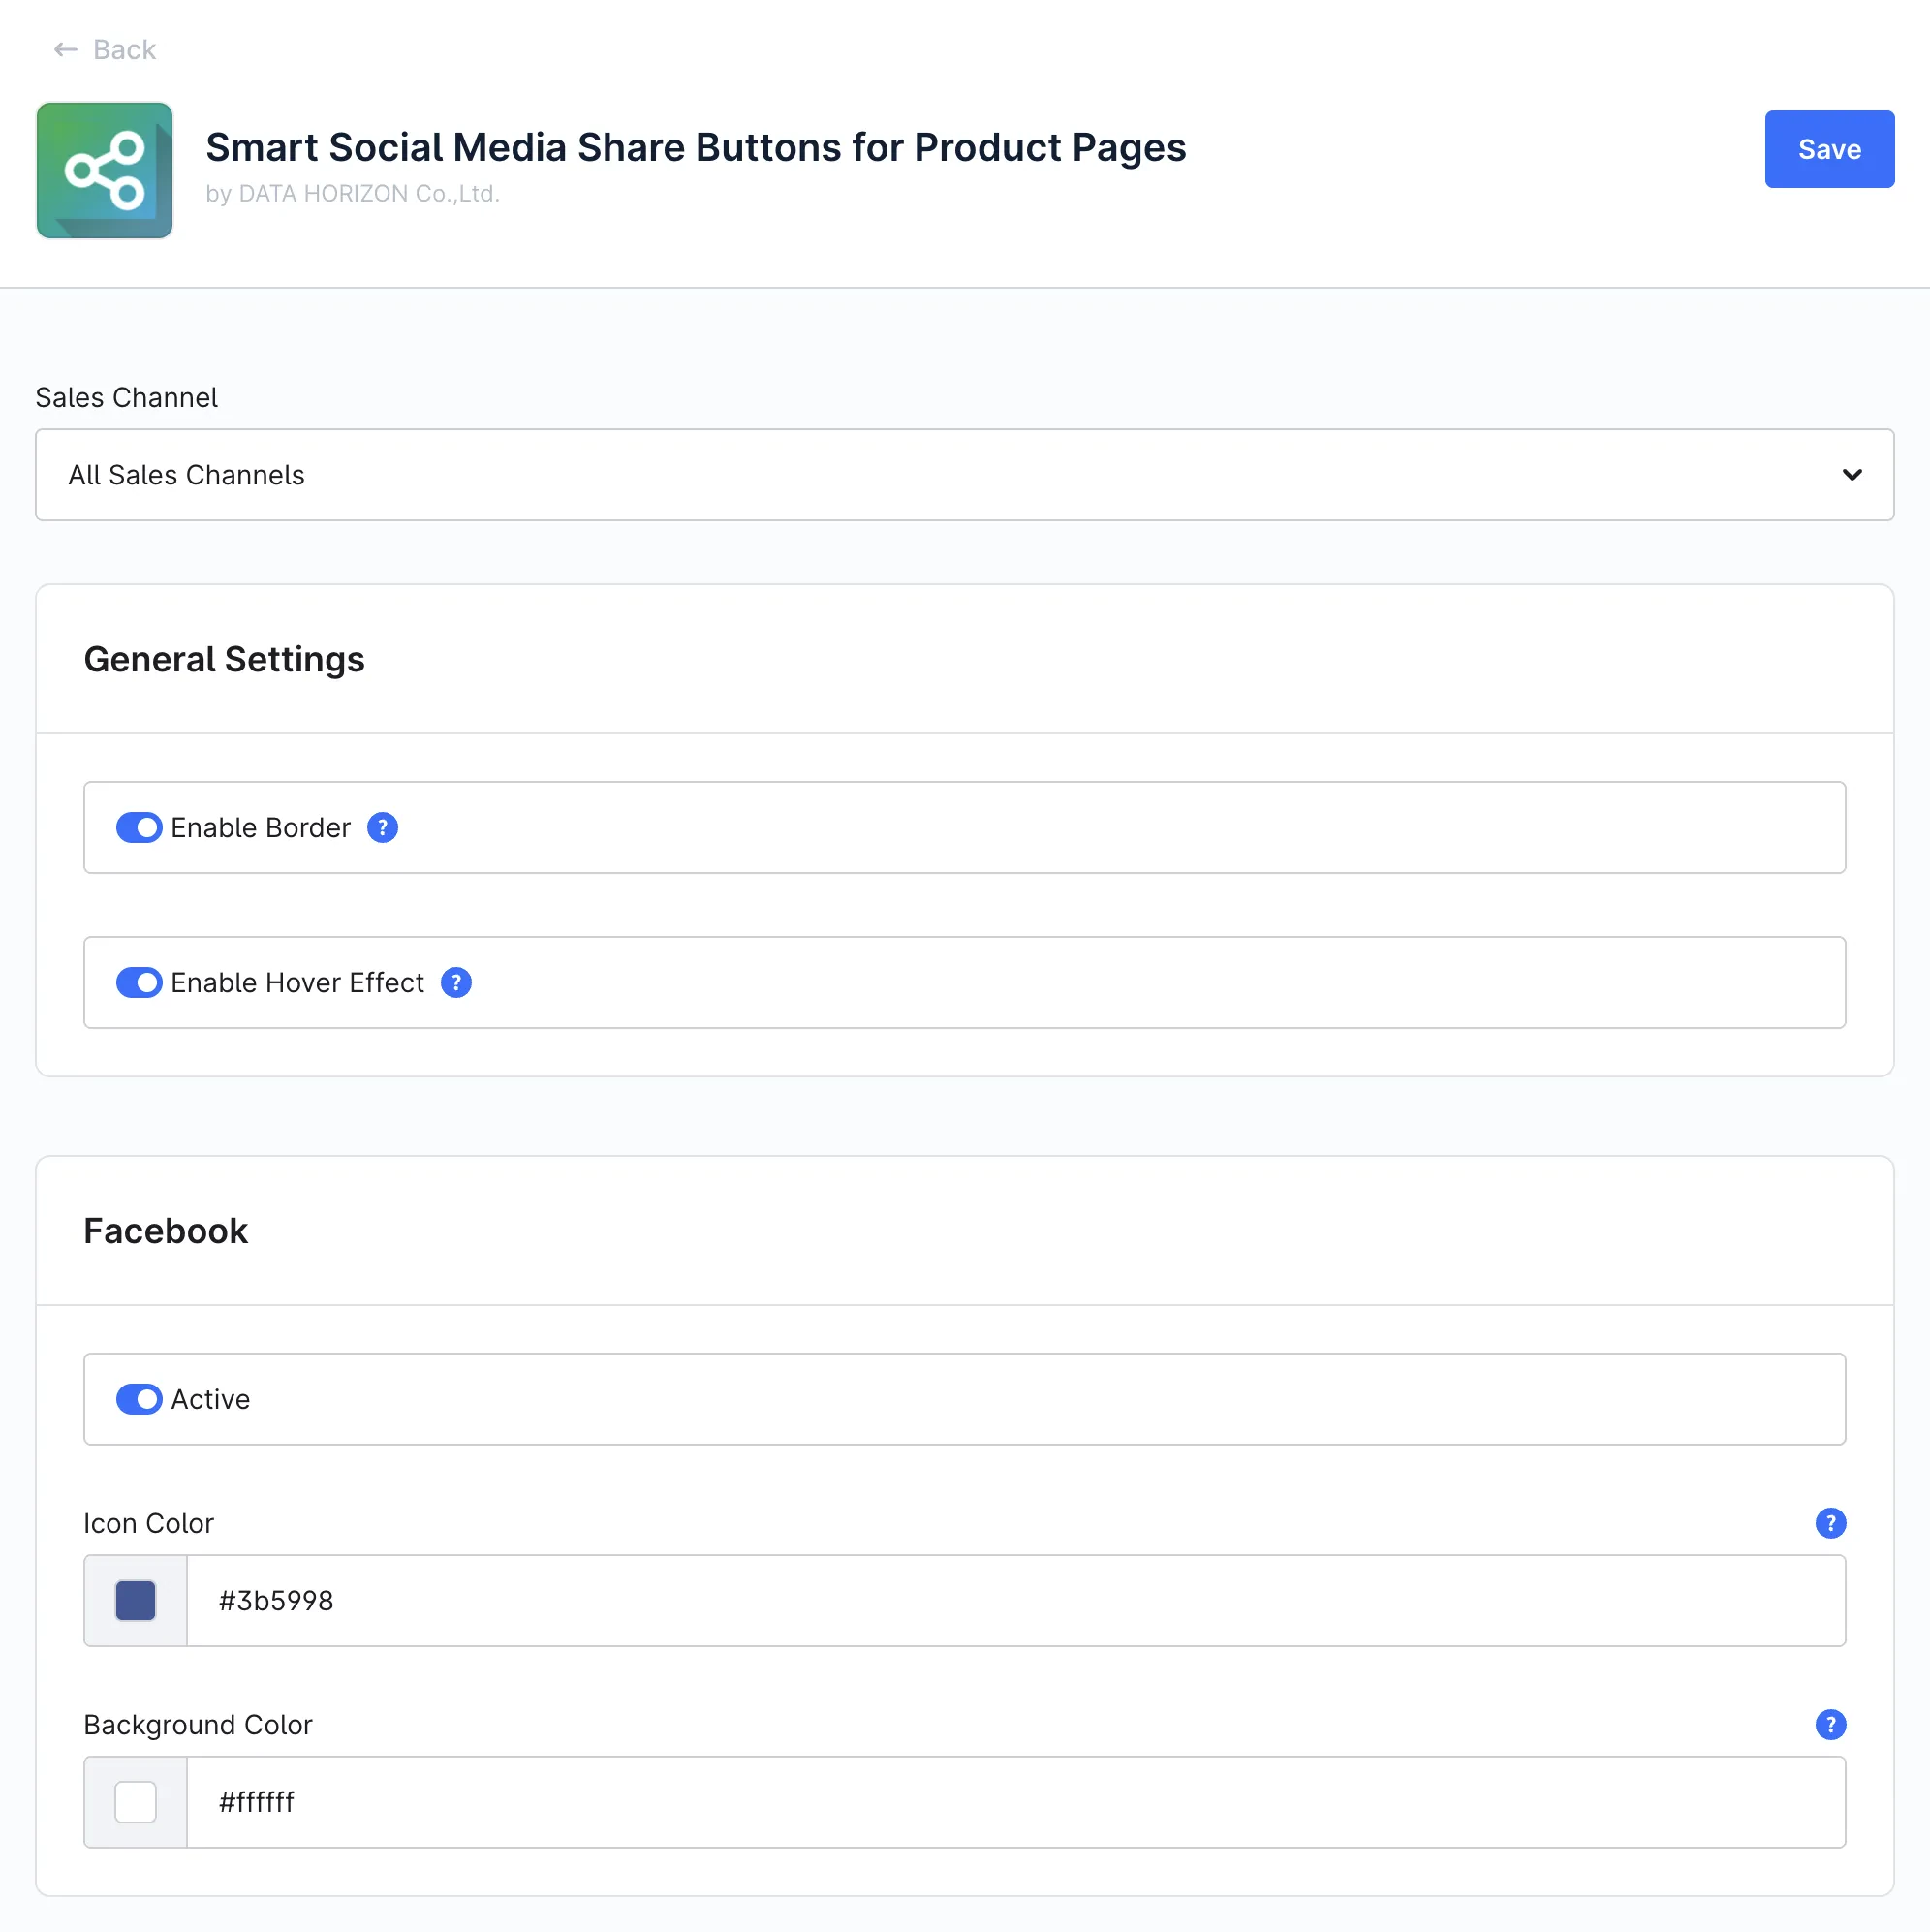Open the Background Color white swatch

point(136,1801)
